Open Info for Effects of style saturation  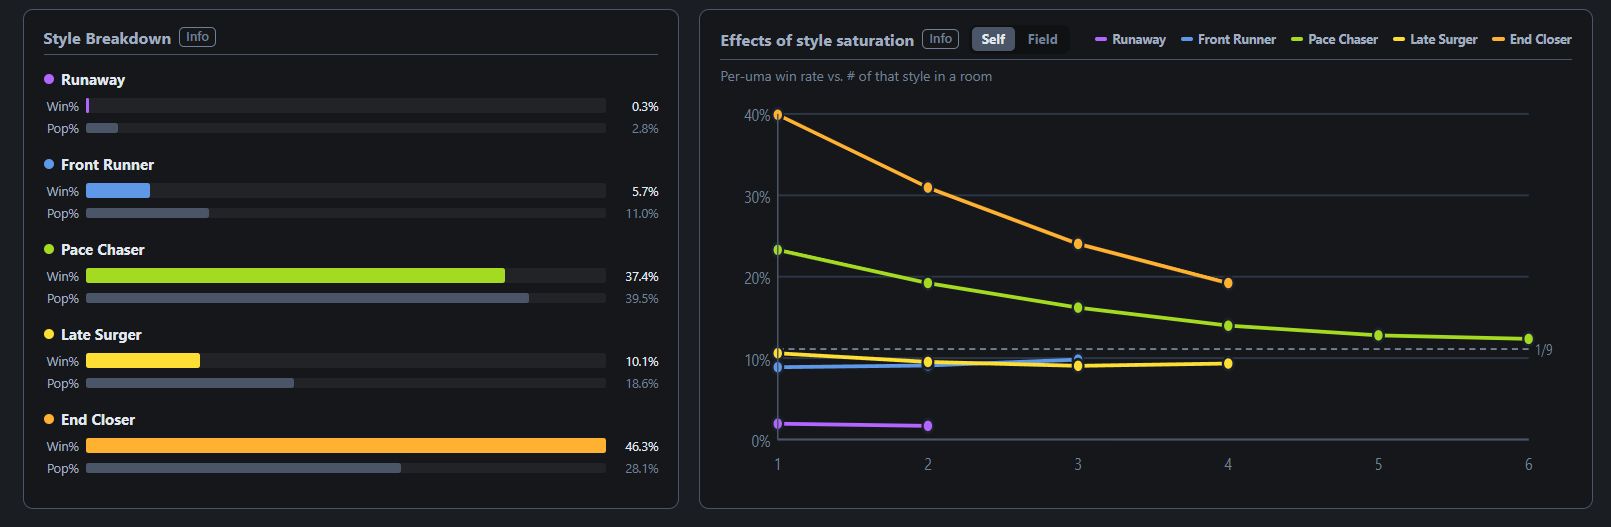tap(940, 39)
